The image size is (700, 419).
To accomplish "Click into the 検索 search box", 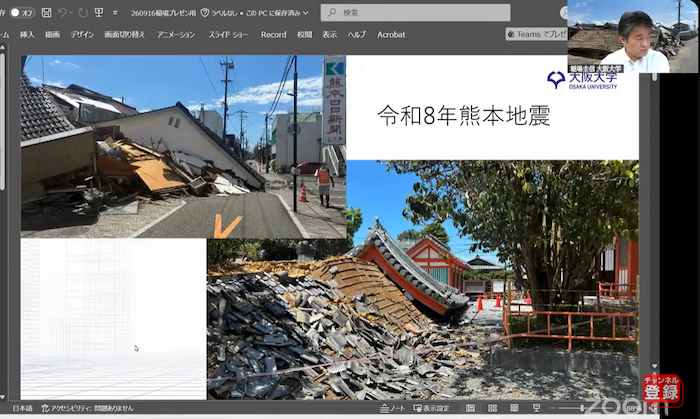I will click(415, 12).
